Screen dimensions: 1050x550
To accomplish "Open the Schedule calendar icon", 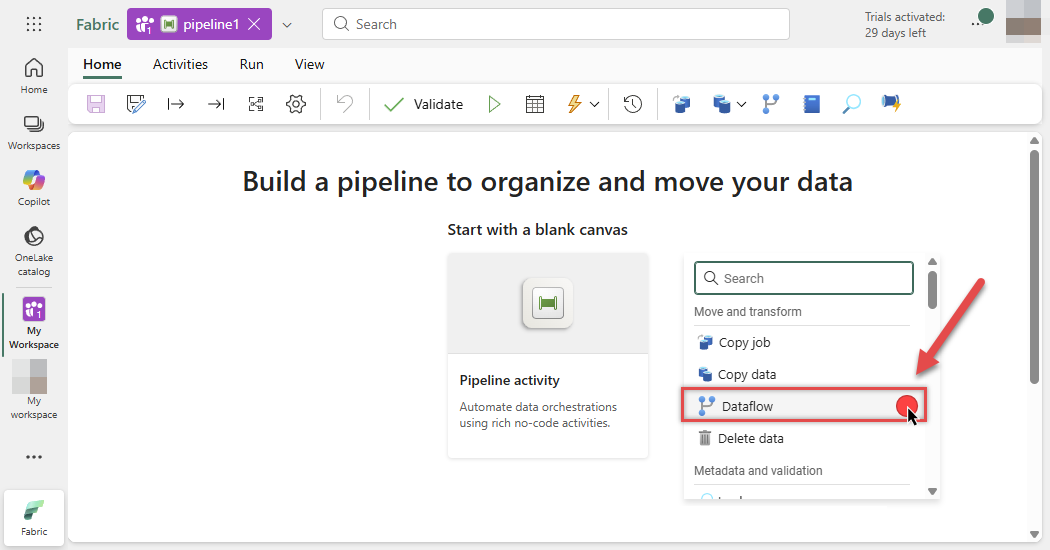I will click(x=534, y=104).
